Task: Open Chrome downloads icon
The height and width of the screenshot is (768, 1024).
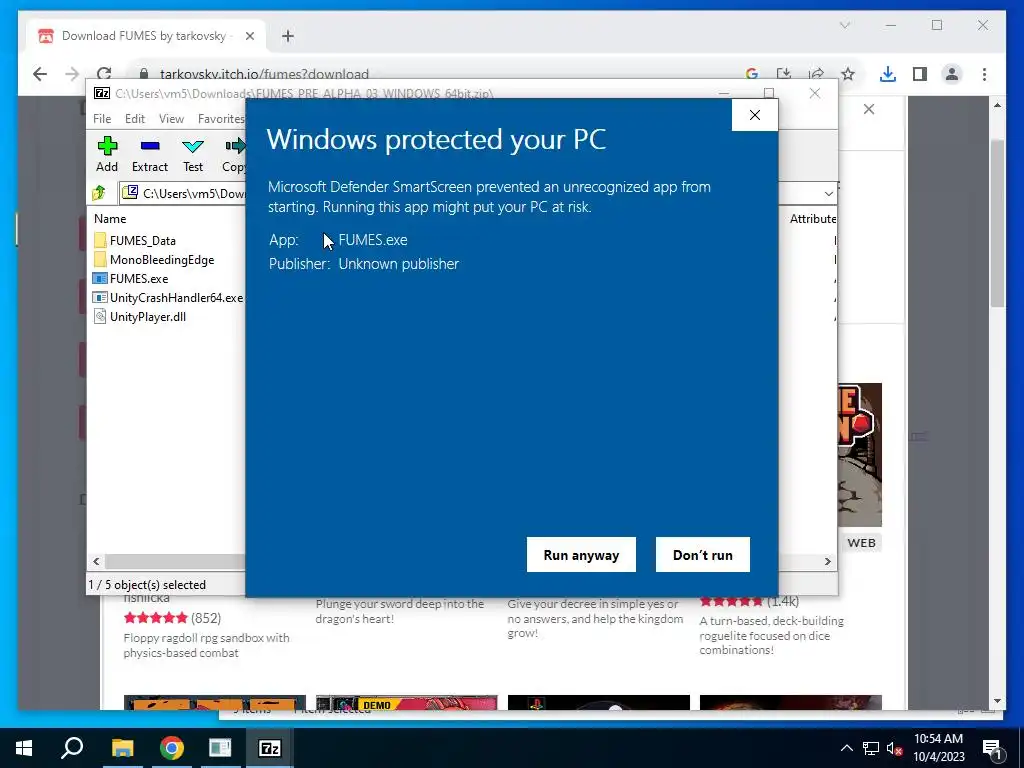Action: (888, 74)
